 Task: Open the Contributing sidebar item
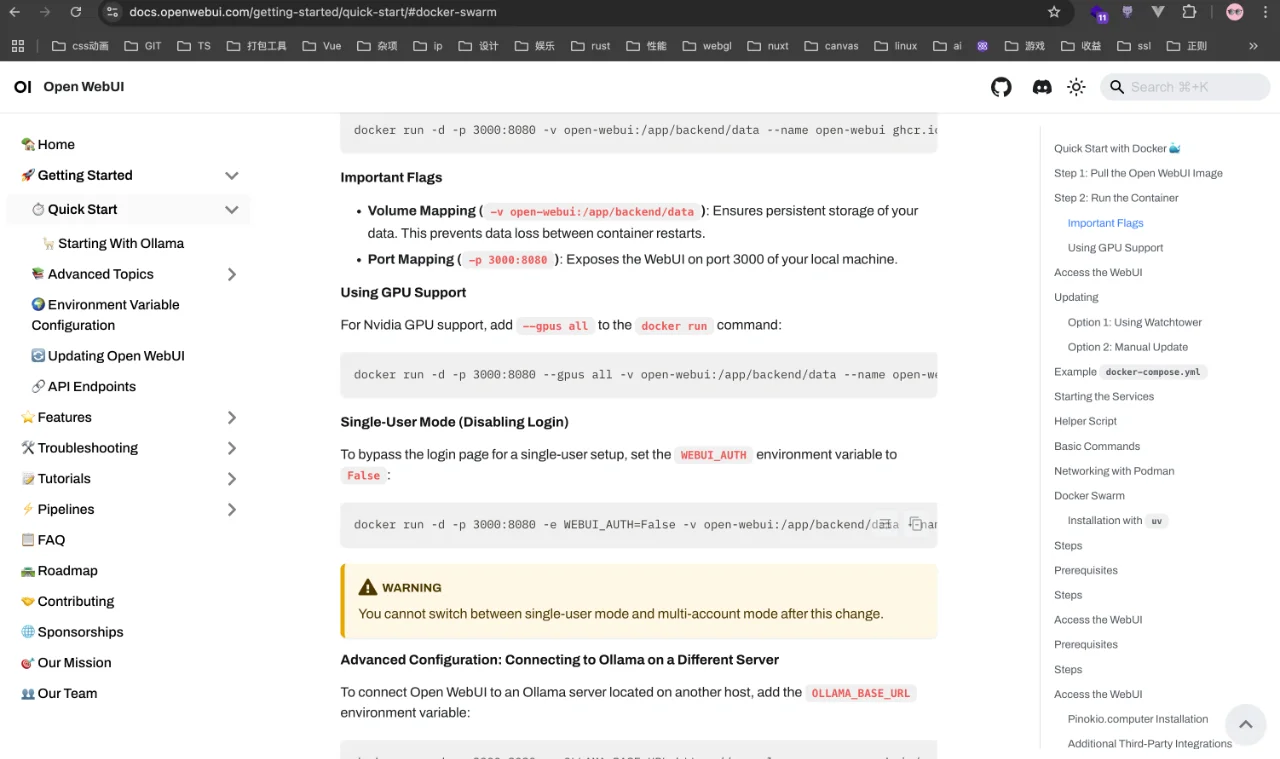(x=67, y=602)
